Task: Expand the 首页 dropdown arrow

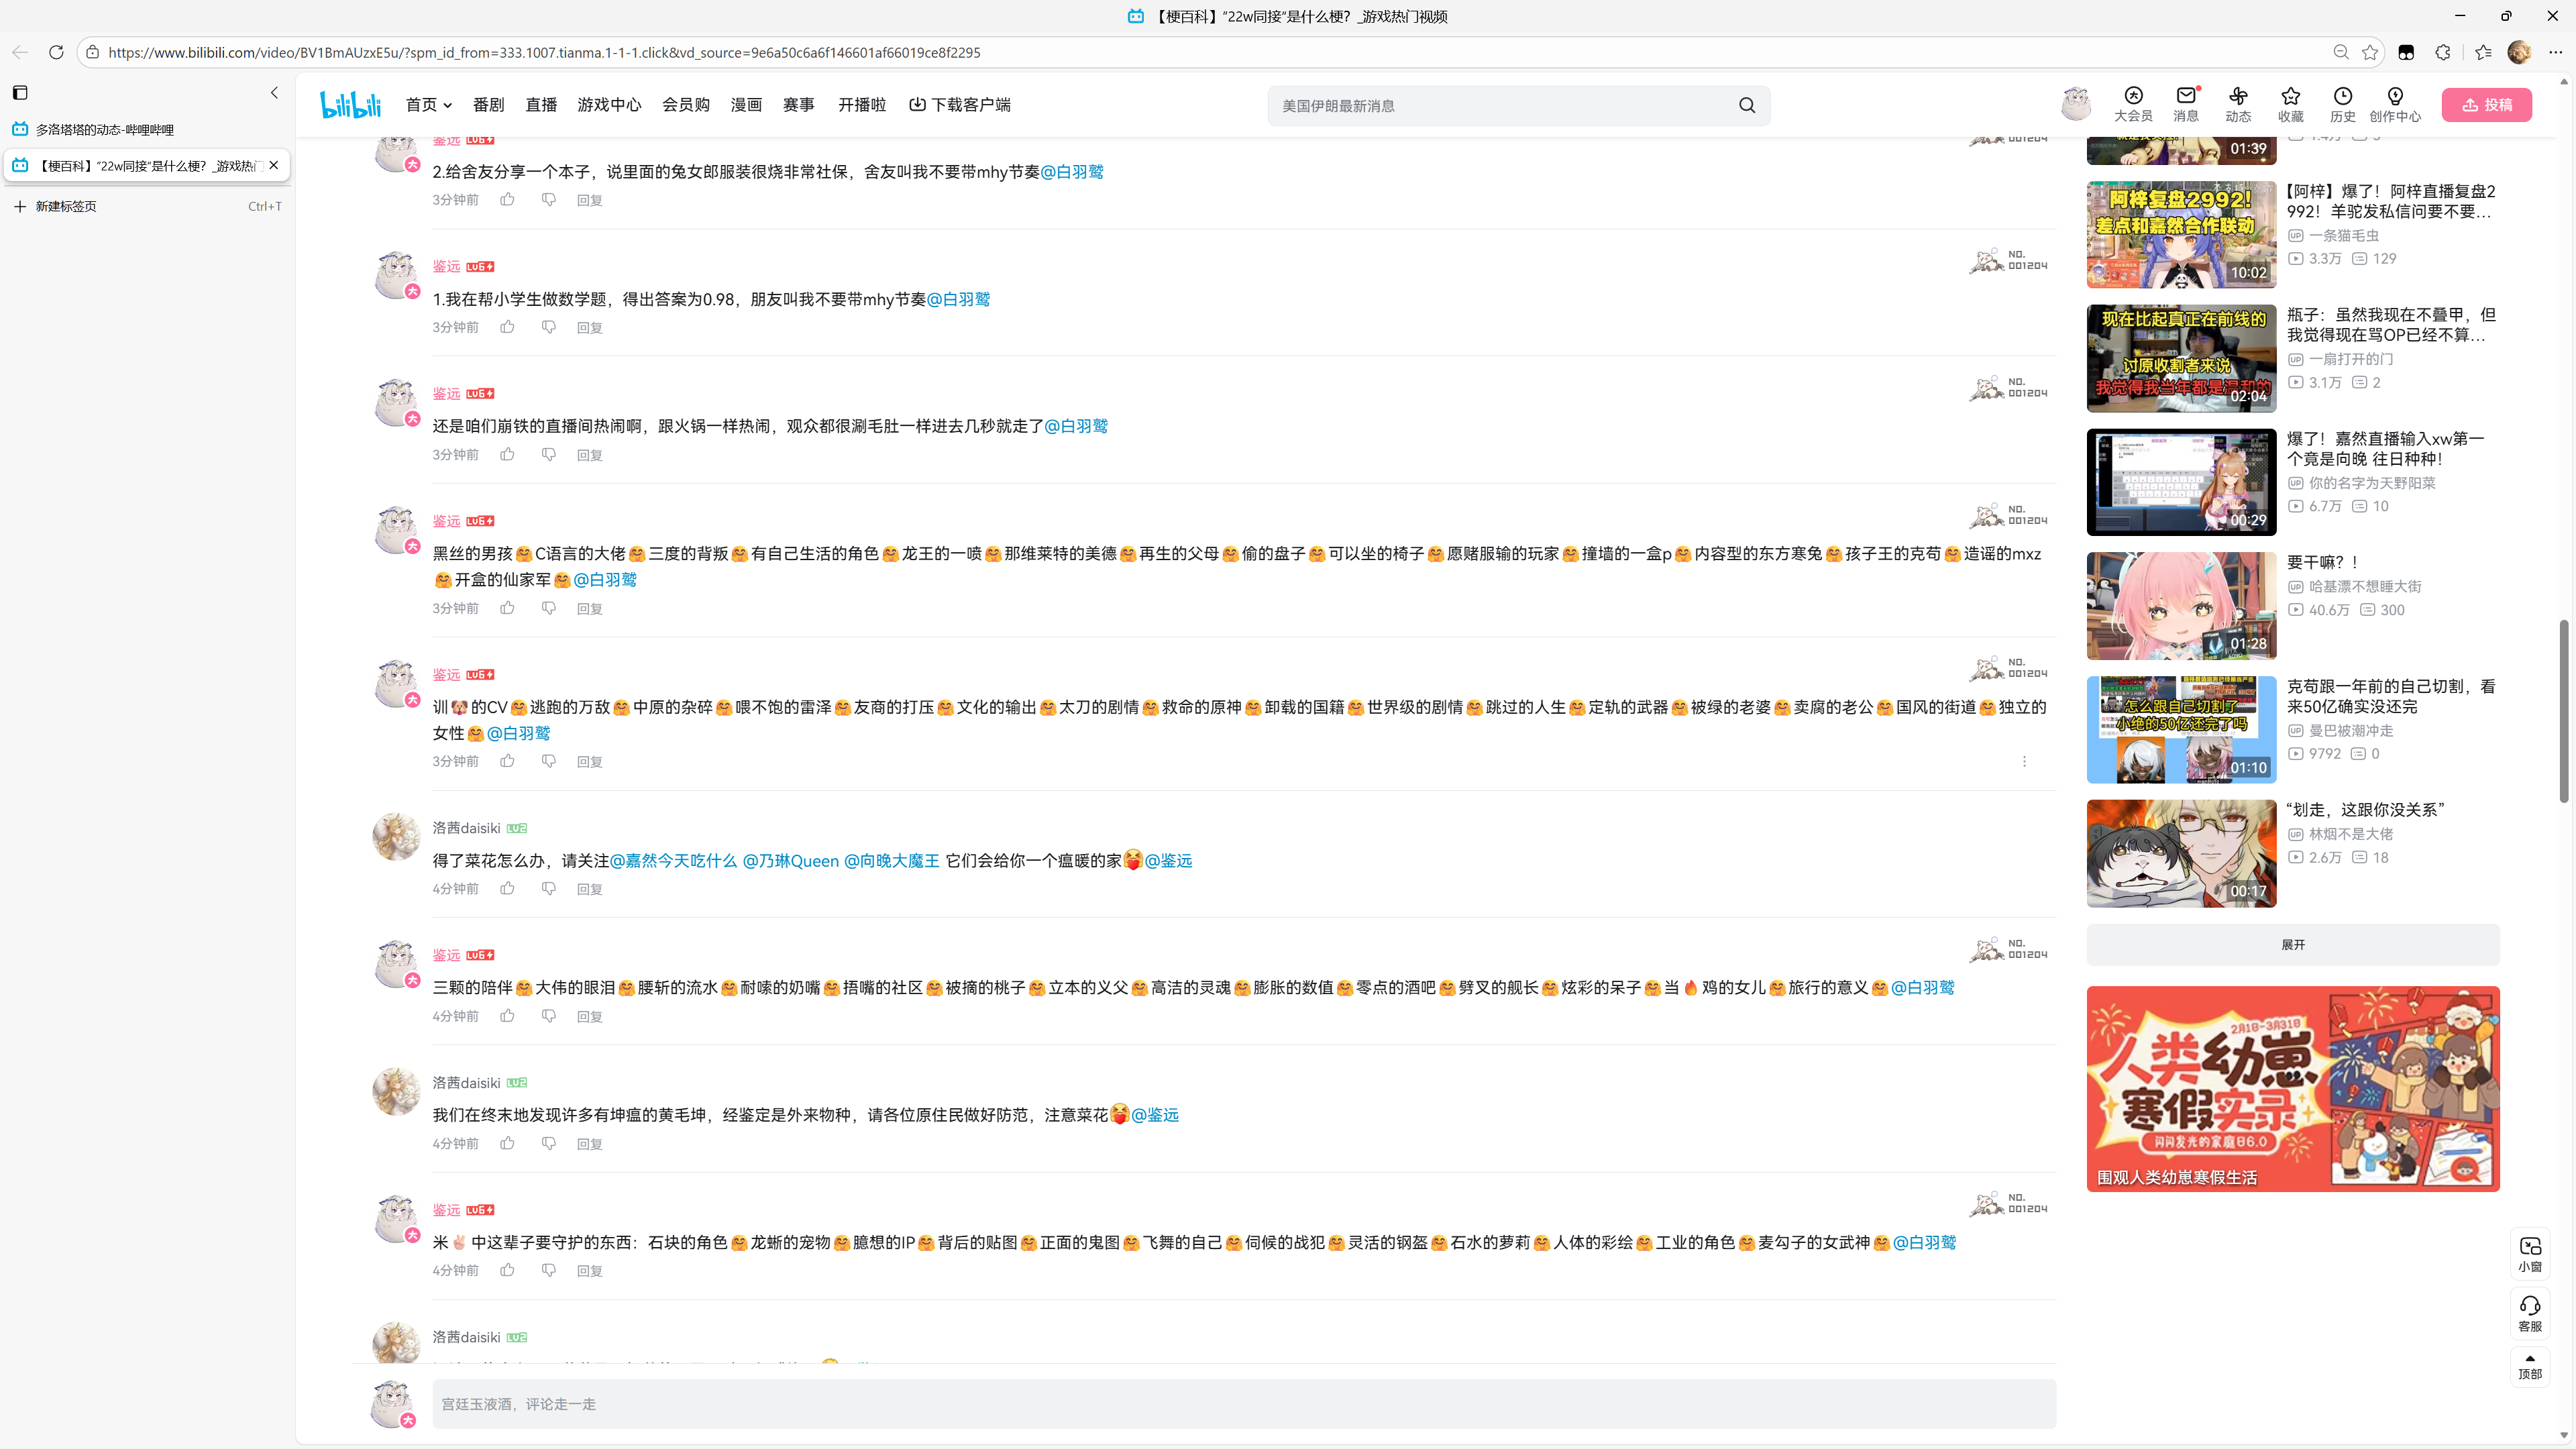Action: click(447, 105)
